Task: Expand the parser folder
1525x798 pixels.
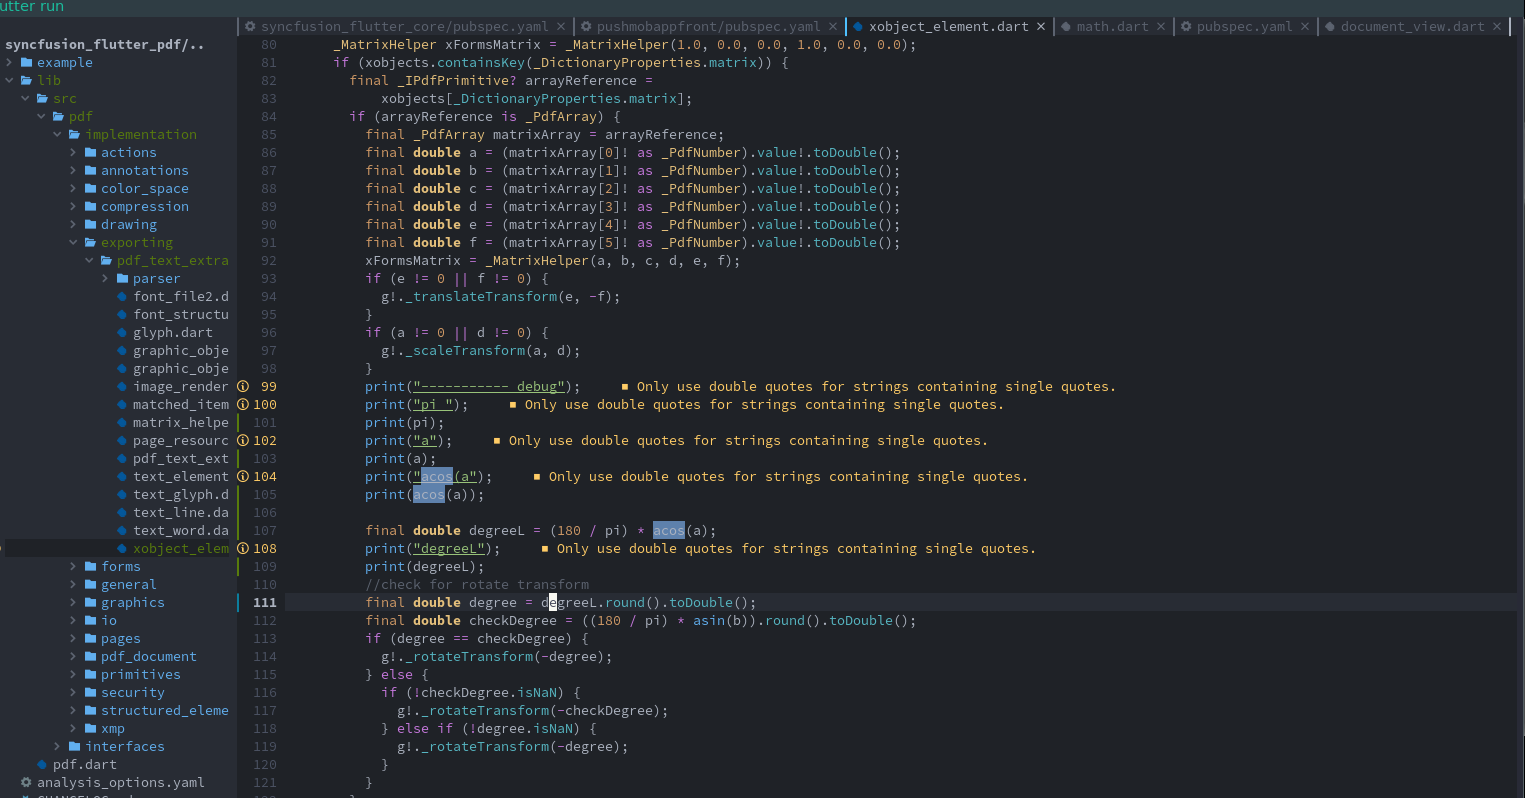Action: (104, 278)
